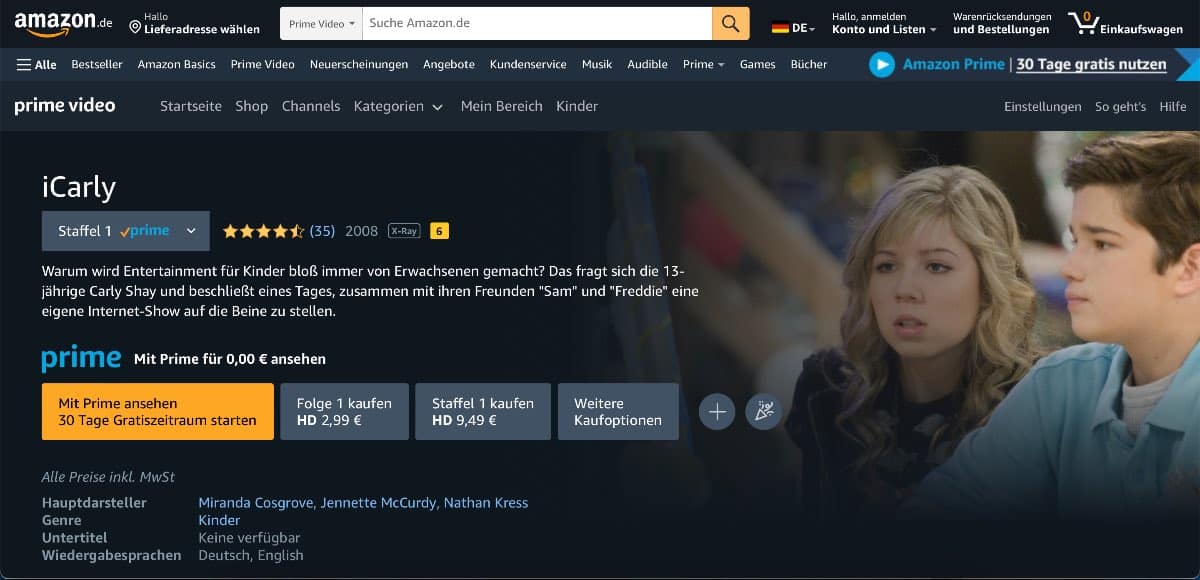Open Games nav item

click(x=758, y=64)
